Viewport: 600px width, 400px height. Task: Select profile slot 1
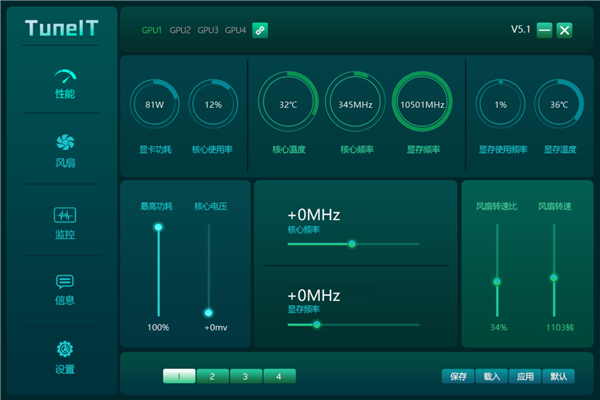179,376
